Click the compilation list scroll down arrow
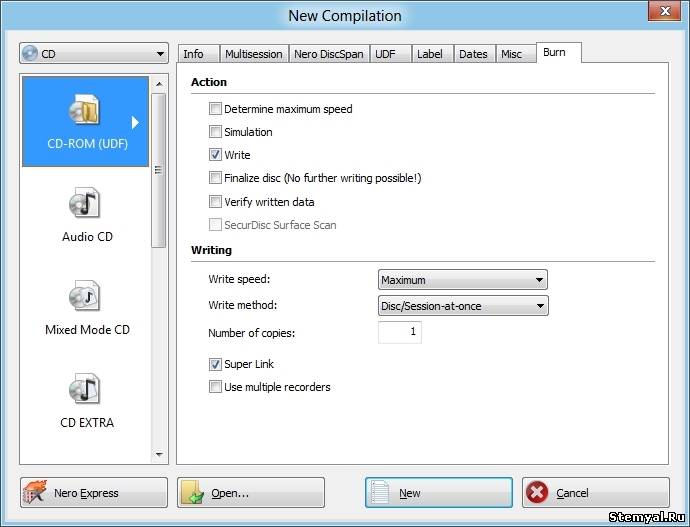 click(x=159, y=454)
